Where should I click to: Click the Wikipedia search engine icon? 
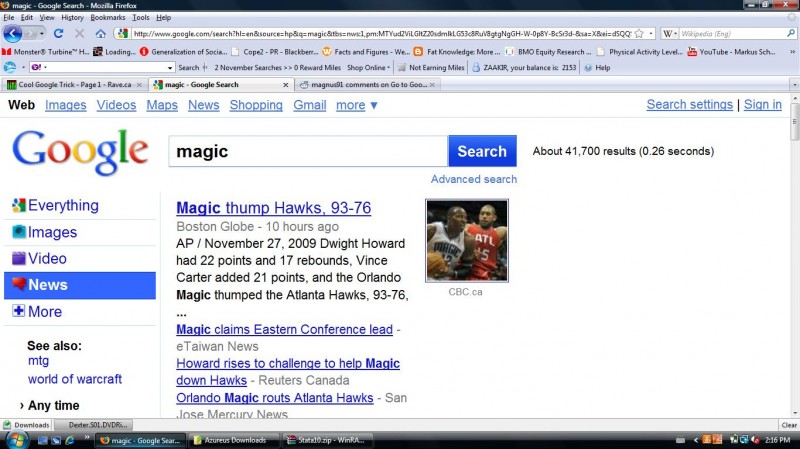[x=667, y=34]
